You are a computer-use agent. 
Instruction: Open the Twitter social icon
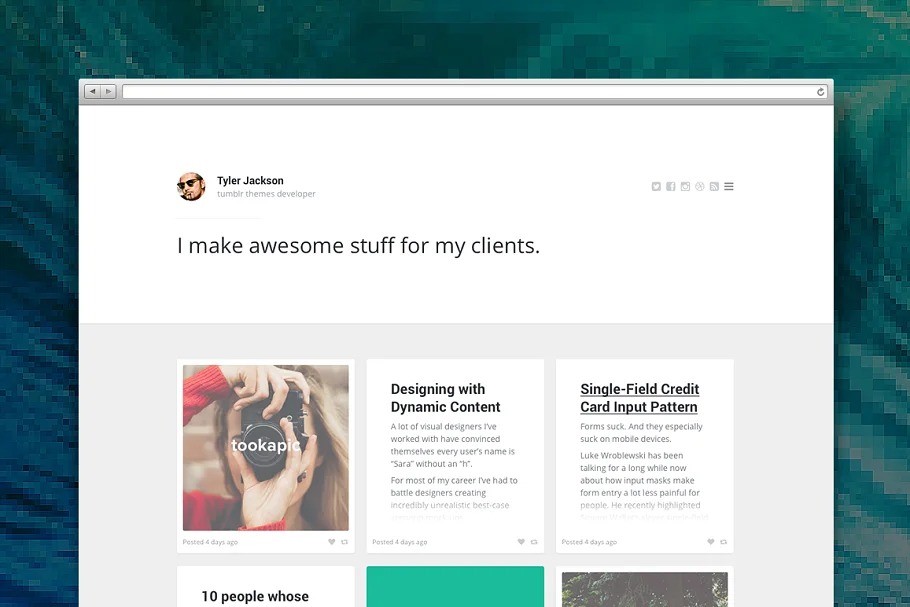pyautogui.click(x=656, y=186)
